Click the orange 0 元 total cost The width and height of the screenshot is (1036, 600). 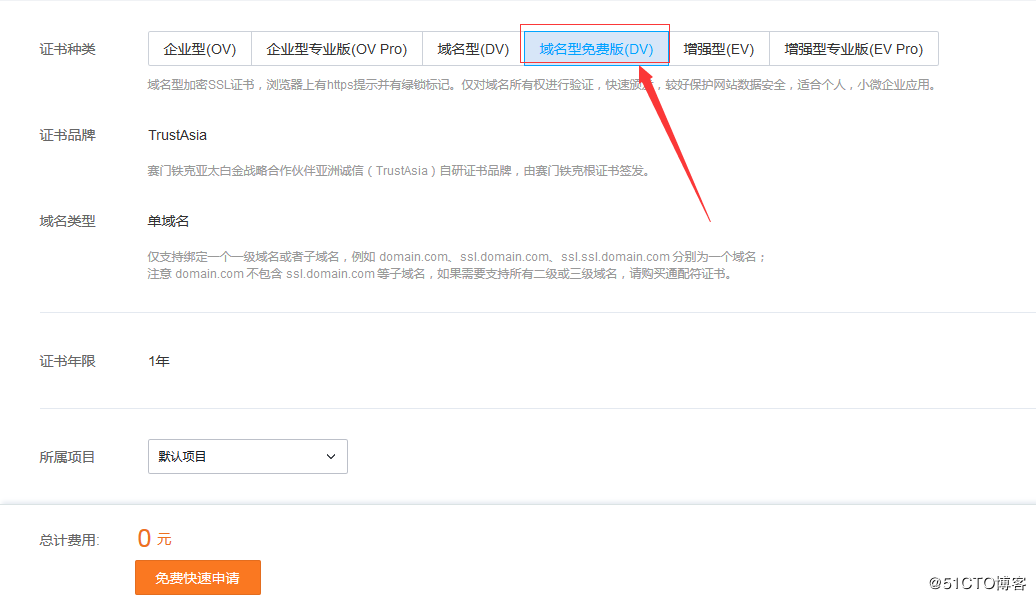pyautogui.click(x=157, y=537)
